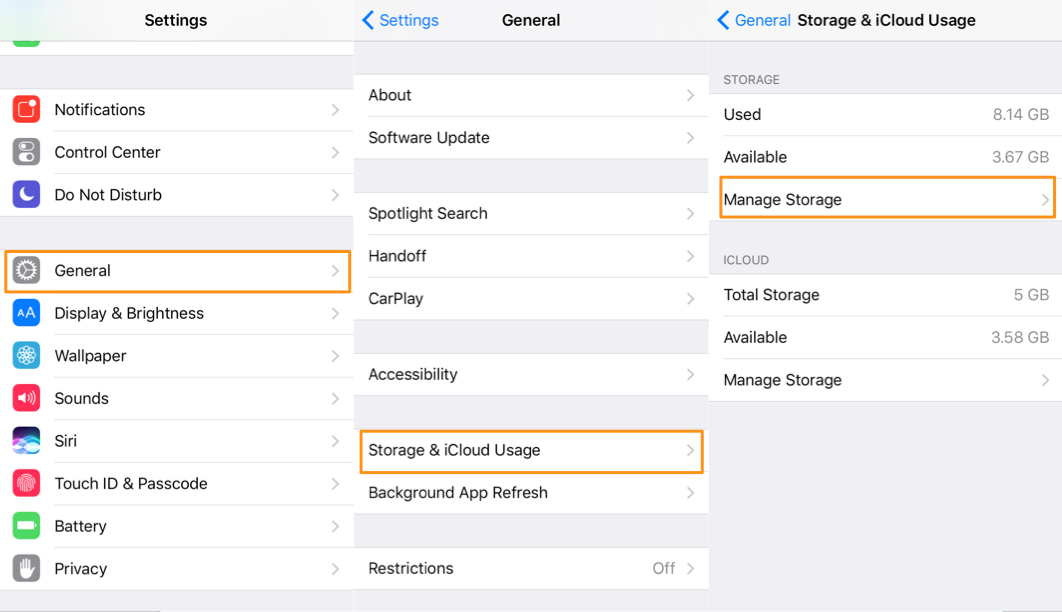Open Control Center via its toggle icon
Viewport: 1062px width, 612px height.
[26, 152]
